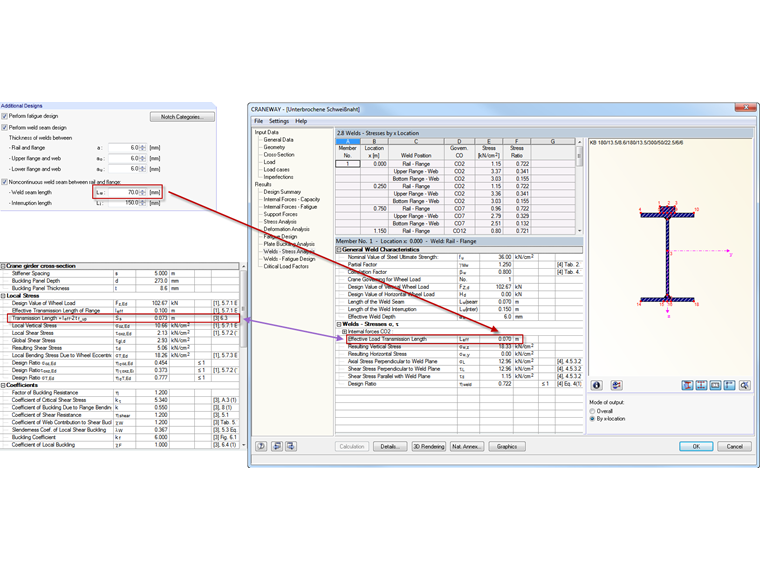Image resolution: width=760 pixels, height=570 pixels.
Task: Toggle Perform weld seam design checkbox
Action: (x=4, y=127)
